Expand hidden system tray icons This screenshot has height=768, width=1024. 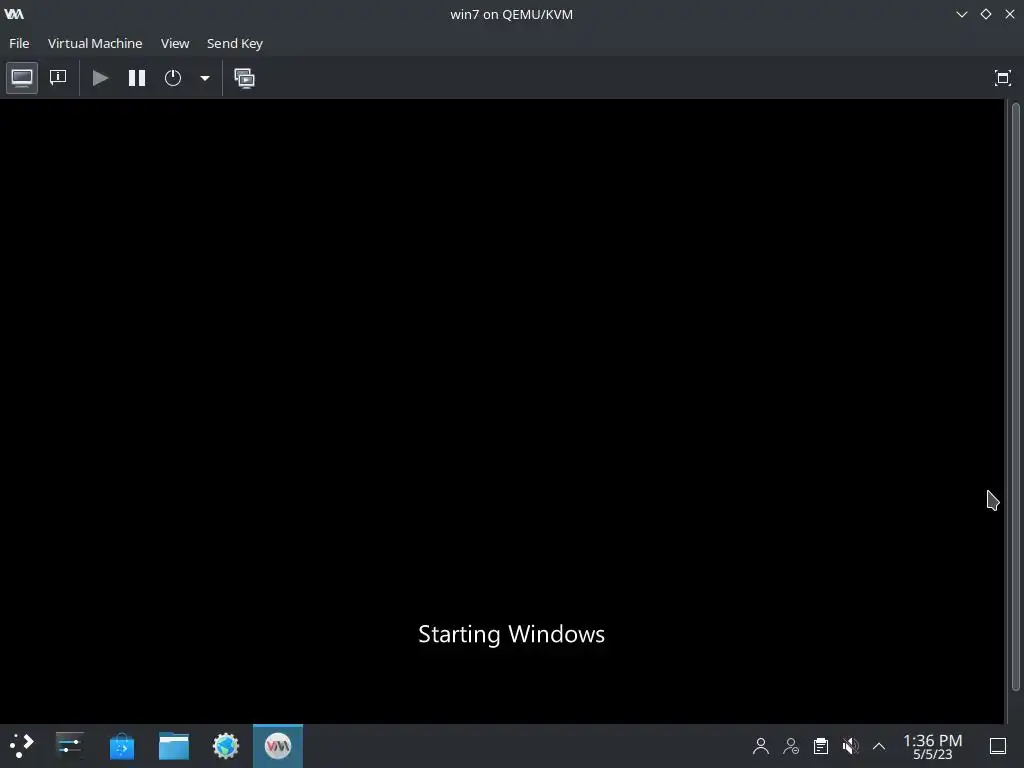click(x=879, y=746)
